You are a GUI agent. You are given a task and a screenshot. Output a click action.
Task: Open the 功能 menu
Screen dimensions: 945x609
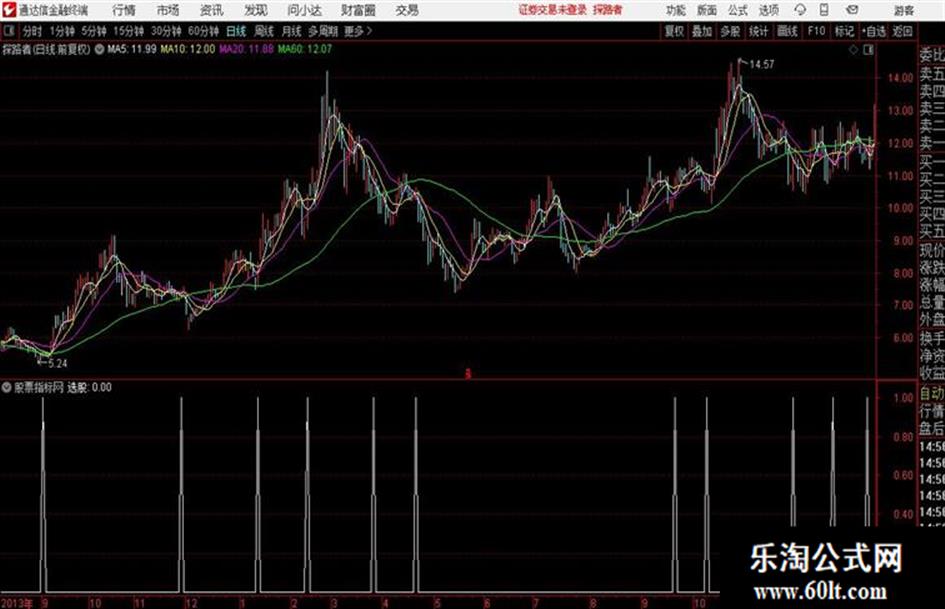(676, 10)
